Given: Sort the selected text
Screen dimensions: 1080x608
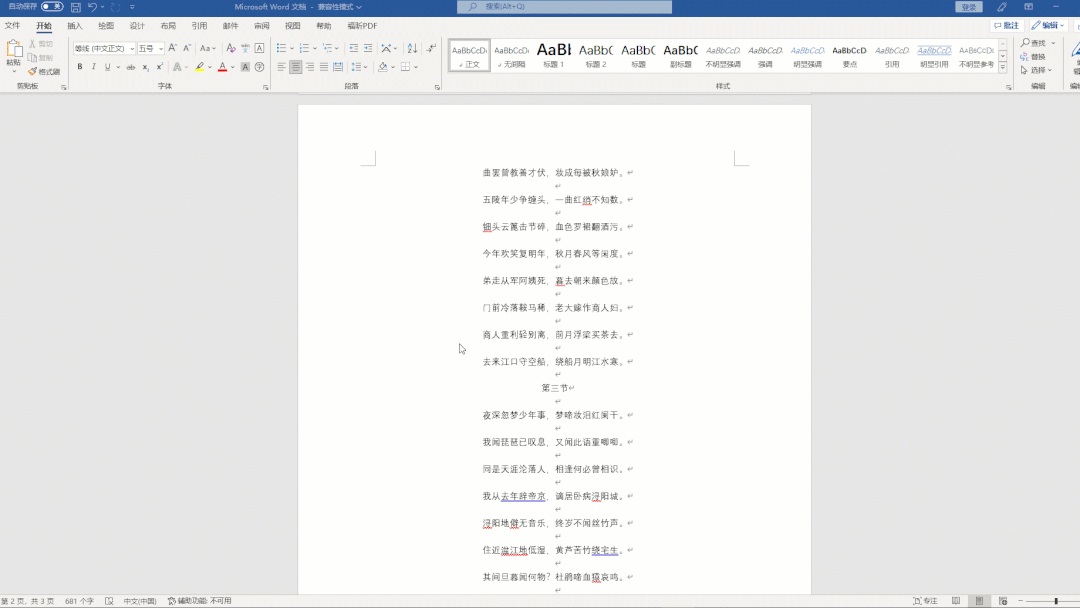Looking at the screenshot, I should click(x=412, y=48).
